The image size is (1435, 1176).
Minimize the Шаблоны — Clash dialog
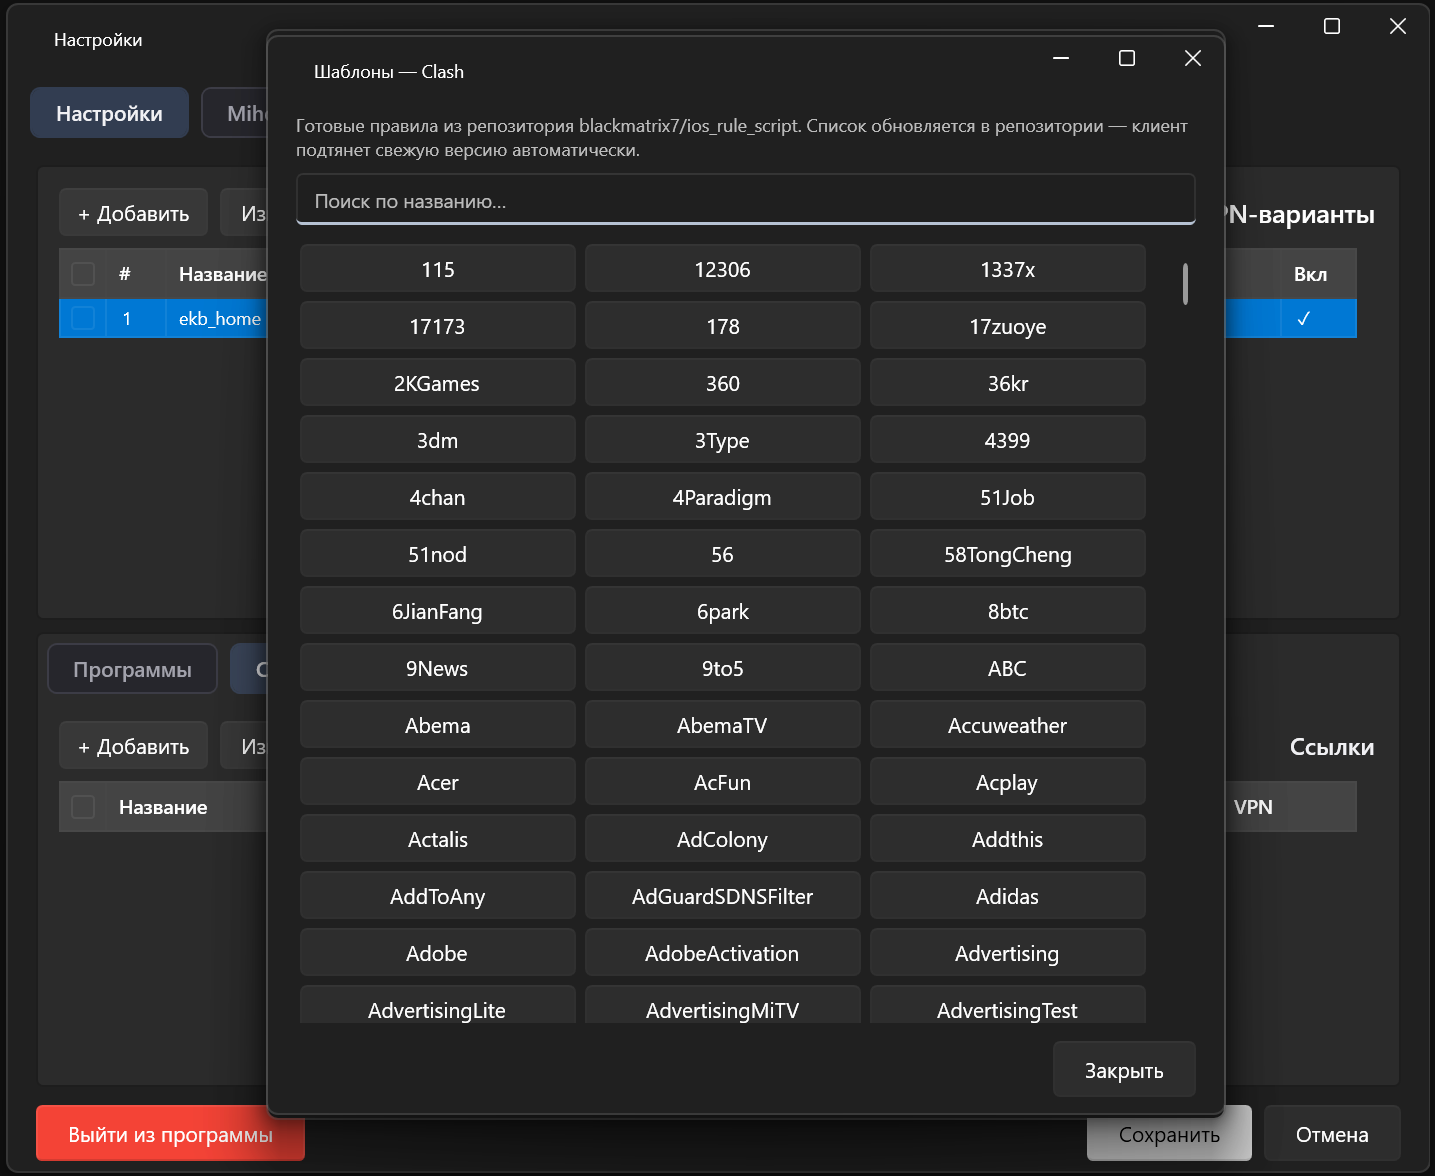tap(1061, 58)
